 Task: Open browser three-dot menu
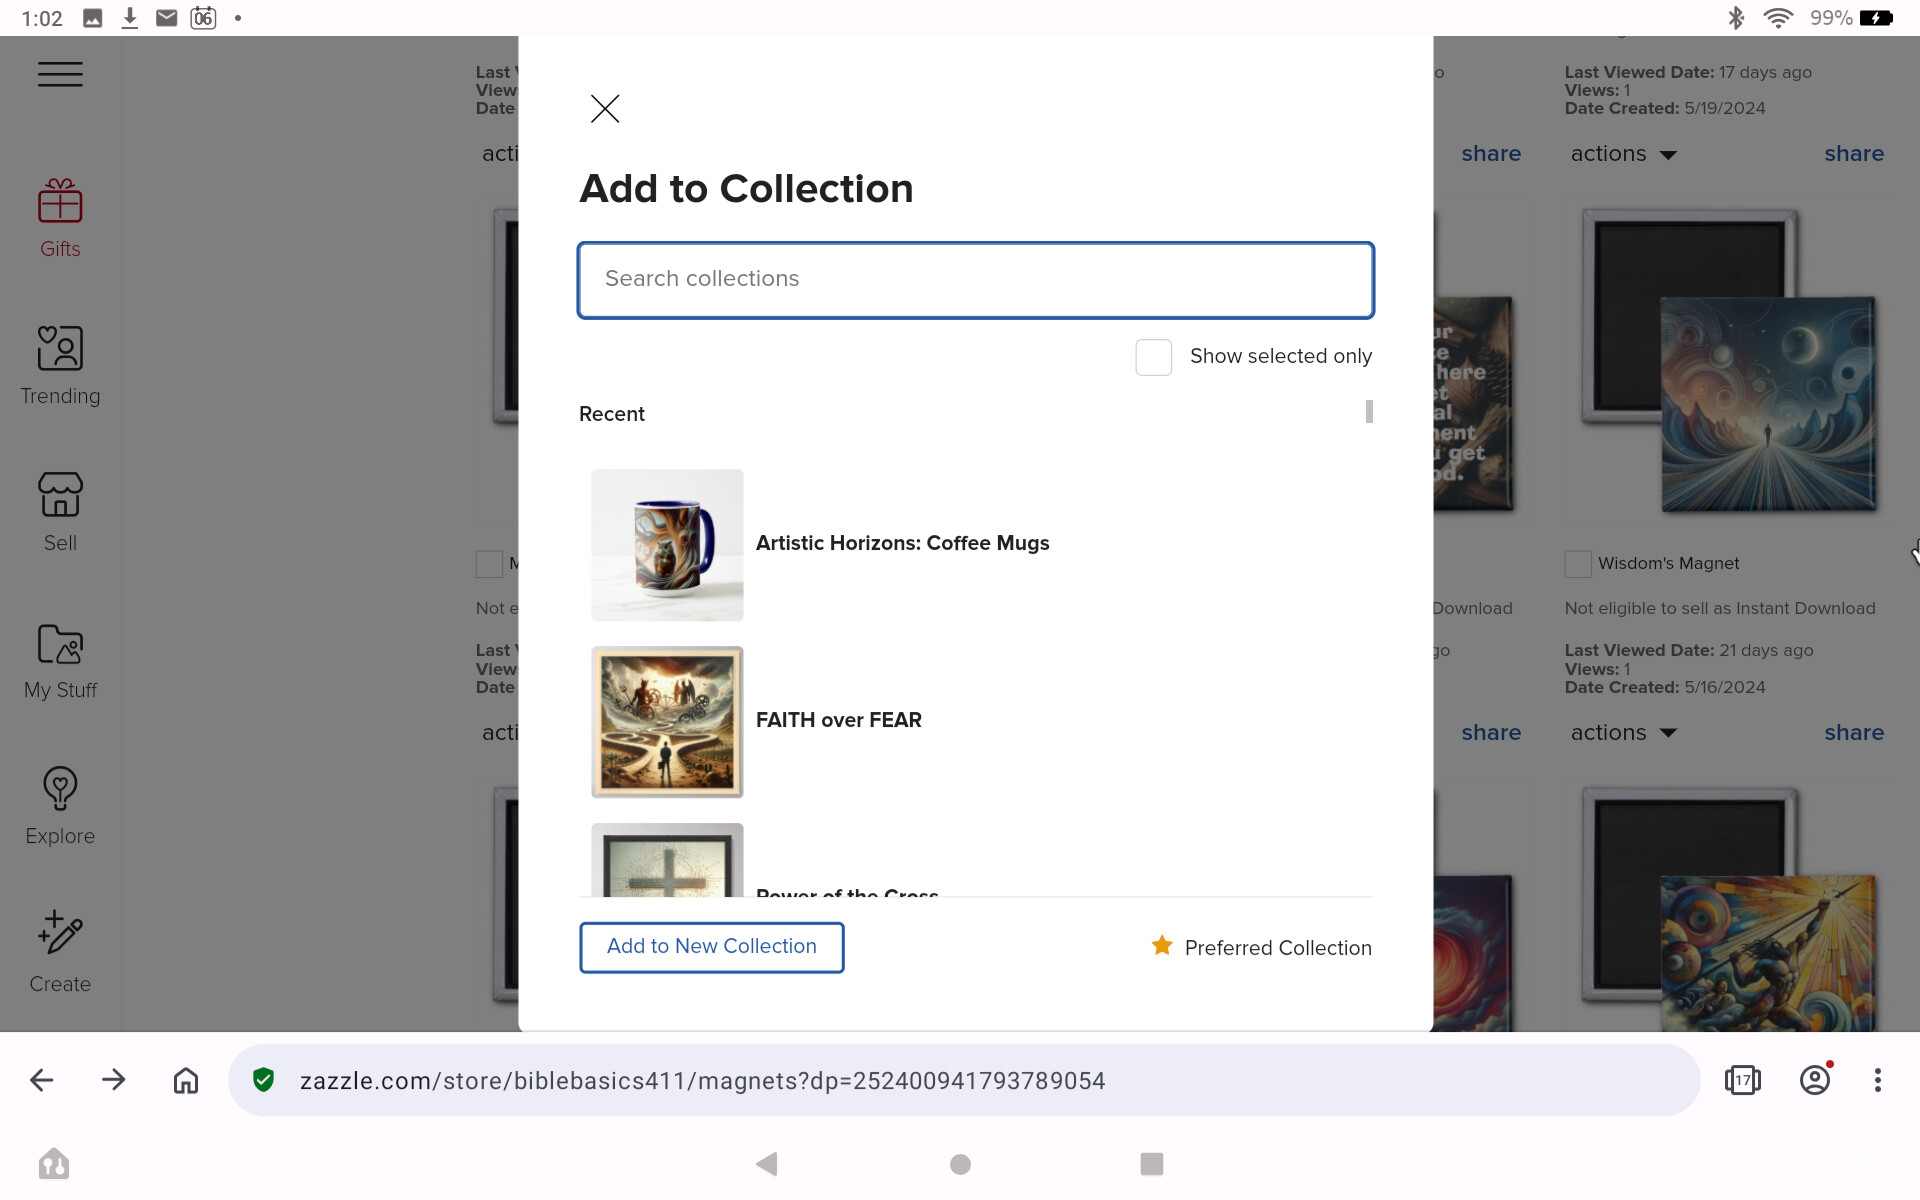coord(1878,1080)
